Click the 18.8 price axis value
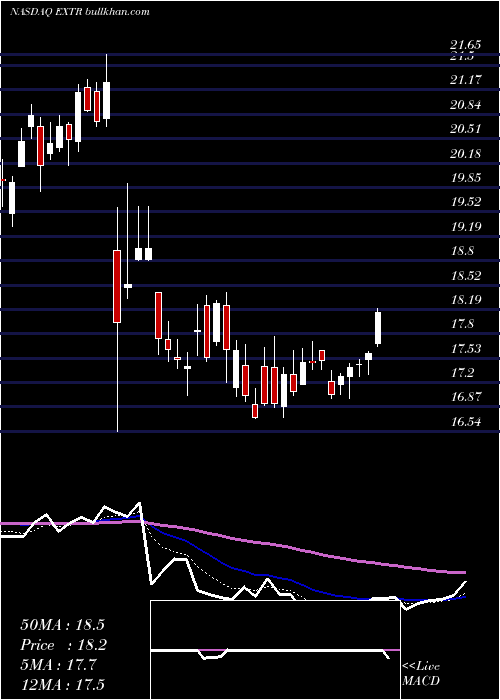 (462, 251)
